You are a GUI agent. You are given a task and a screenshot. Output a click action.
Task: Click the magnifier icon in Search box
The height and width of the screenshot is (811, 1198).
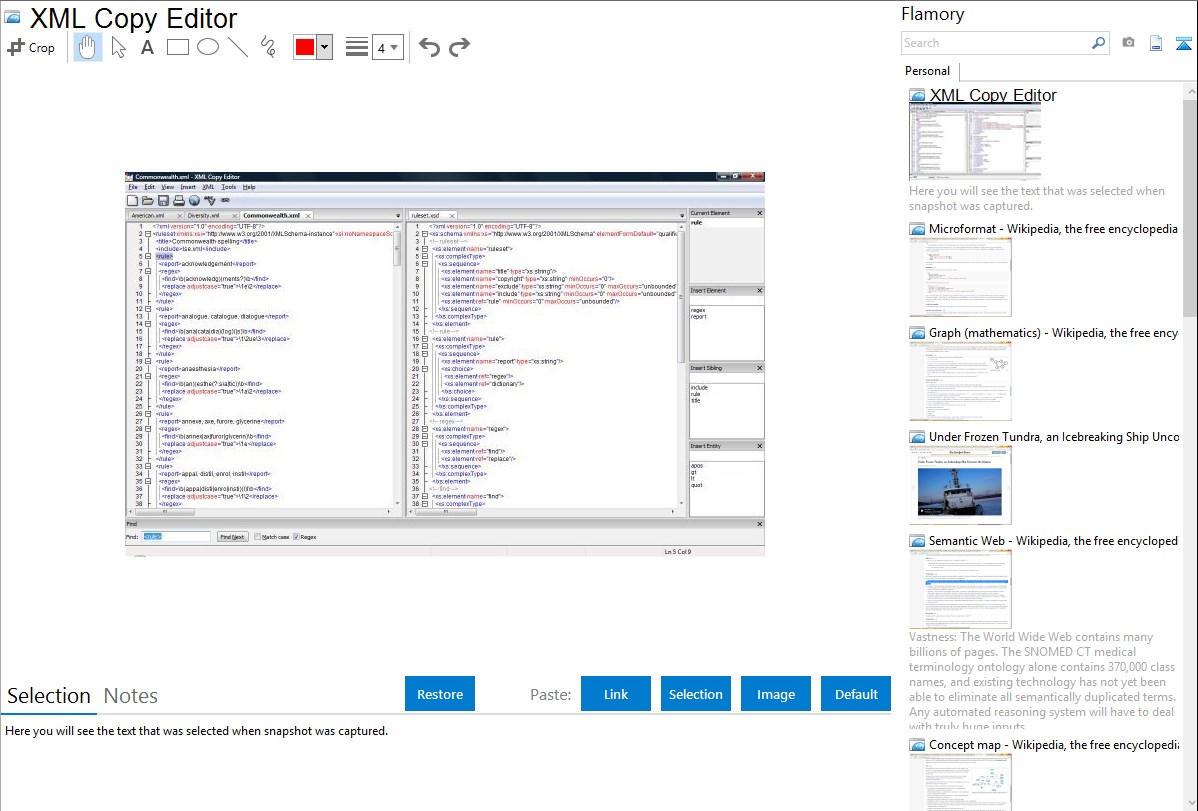(1098, 43)
